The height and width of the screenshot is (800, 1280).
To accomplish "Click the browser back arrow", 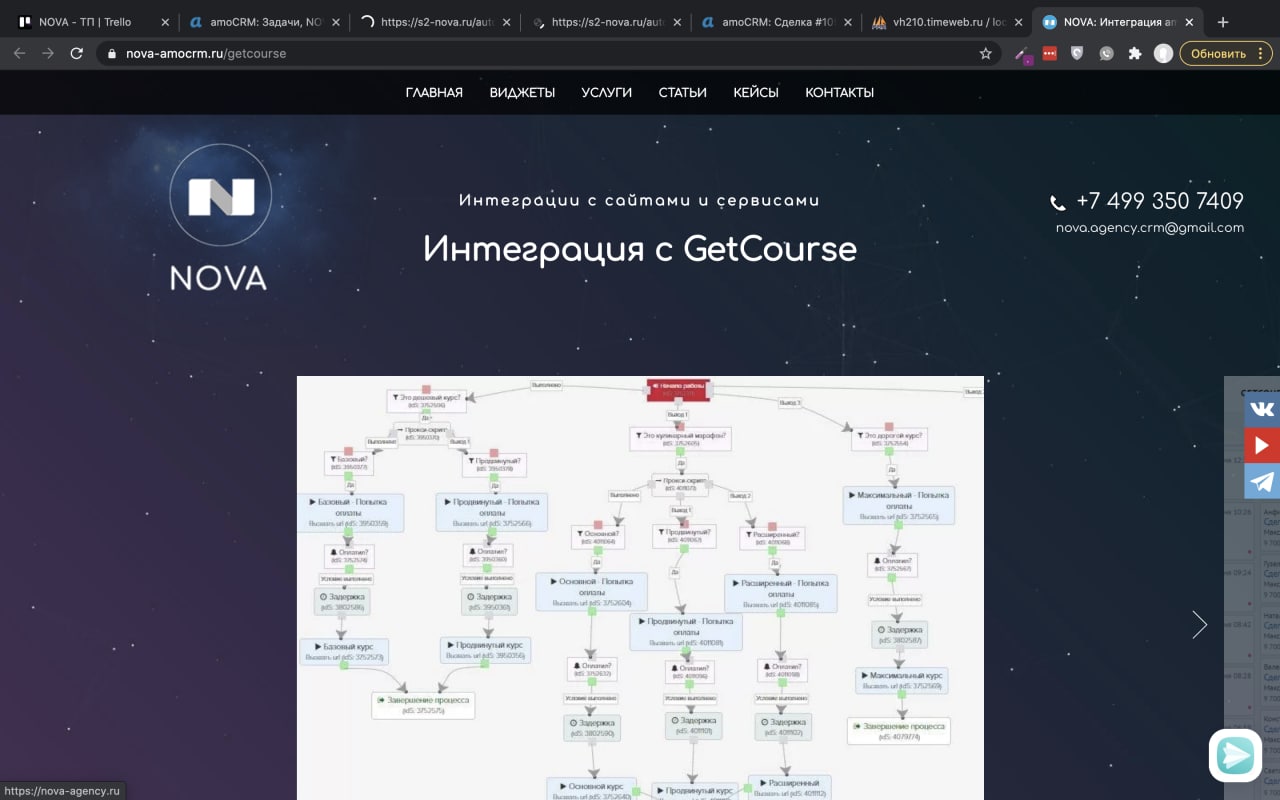I will [x=19, y=54].
